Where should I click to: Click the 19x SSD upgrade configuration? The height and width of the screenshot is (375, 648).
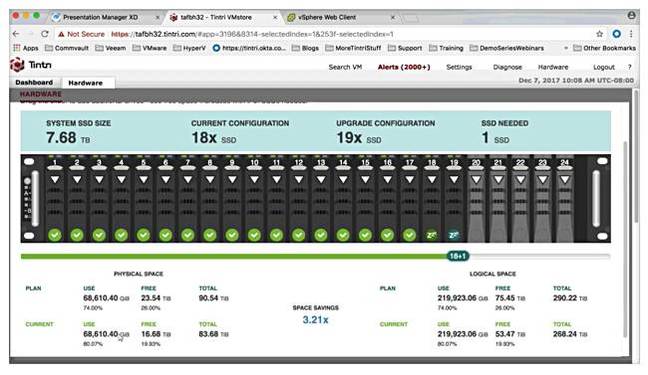[359, 138]
